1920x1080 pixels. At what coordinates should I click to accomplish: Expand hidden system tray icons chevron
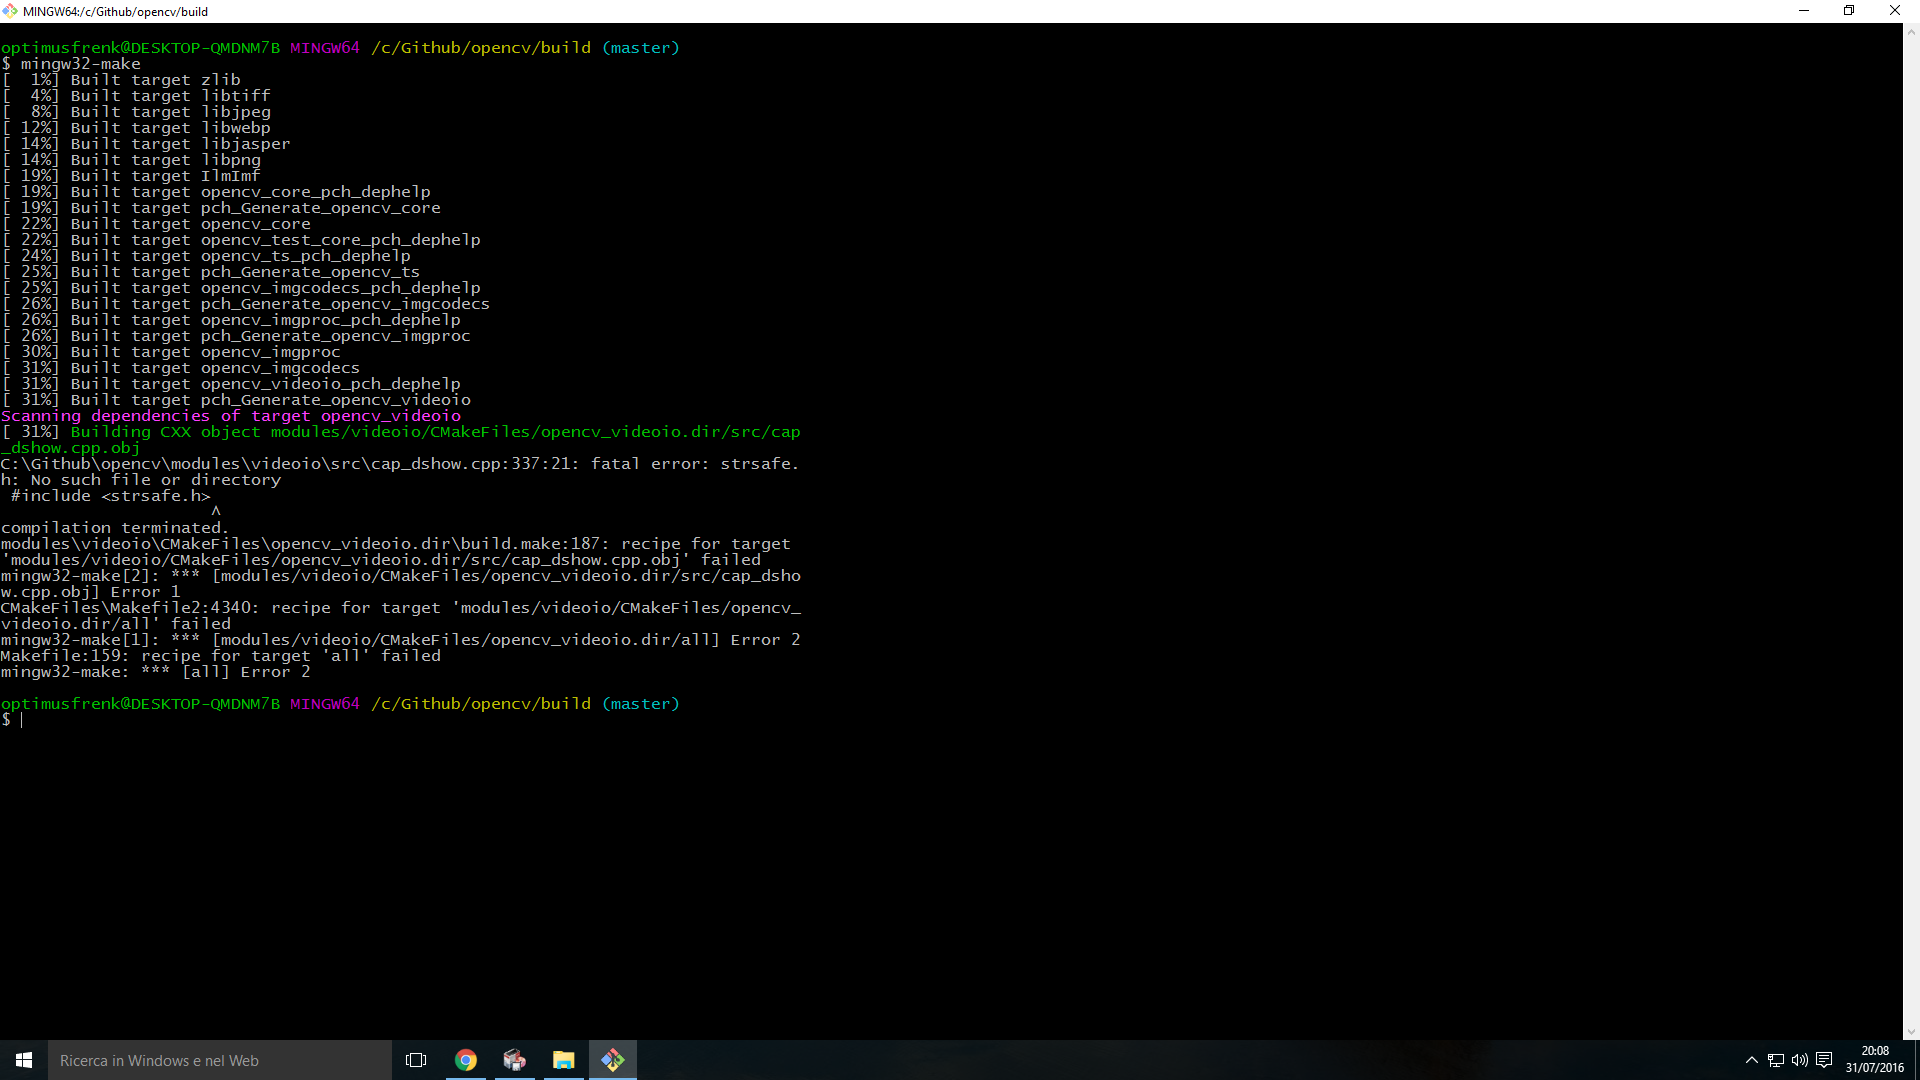[1752, 1060]
